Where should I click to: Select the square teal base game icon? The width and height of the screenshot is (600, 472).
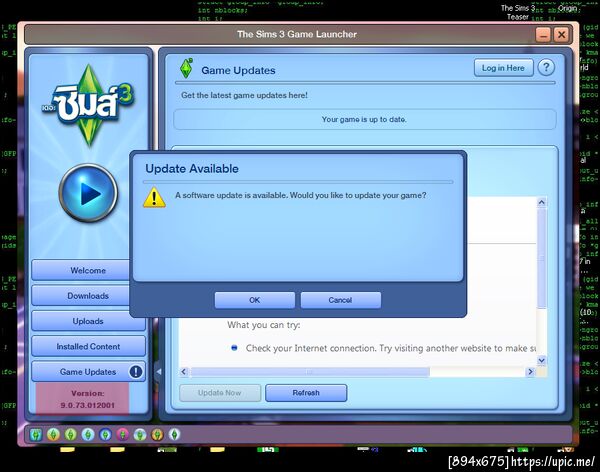click(36, 434)
